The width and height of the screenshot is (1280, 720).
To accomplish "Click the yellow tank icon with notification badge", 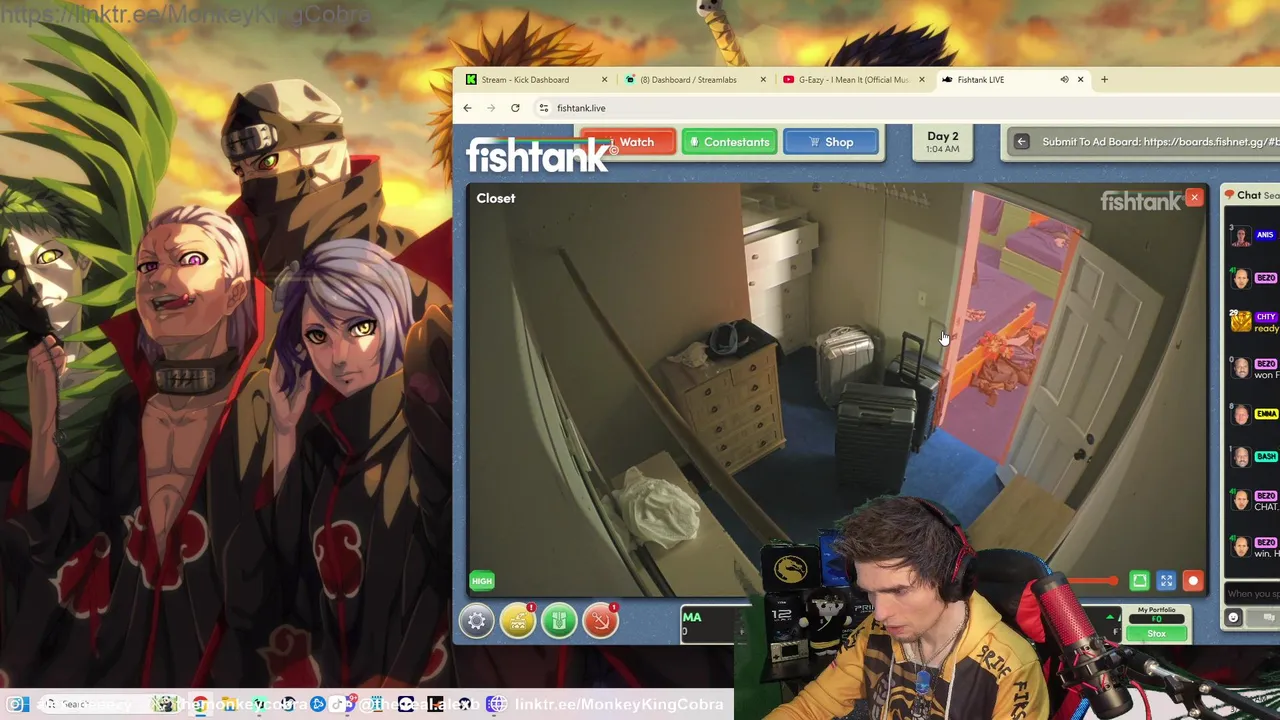I will tap(518, 621).
